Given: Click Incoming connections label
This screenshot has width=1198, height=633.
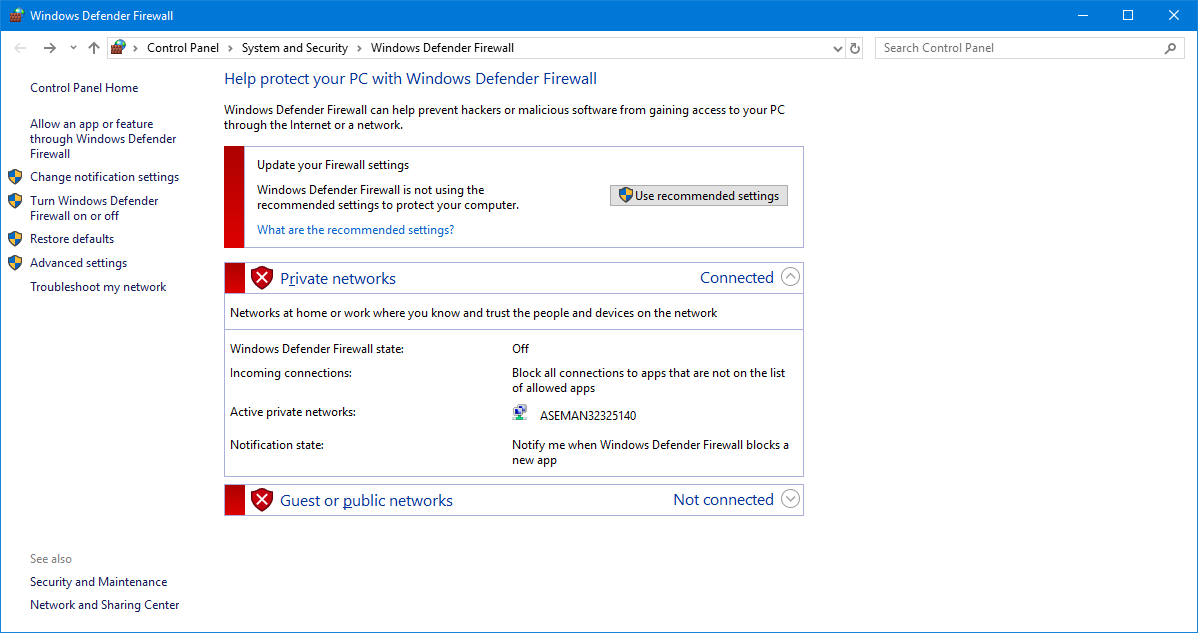Looking at the screenshot, I should tap(291, 373).
